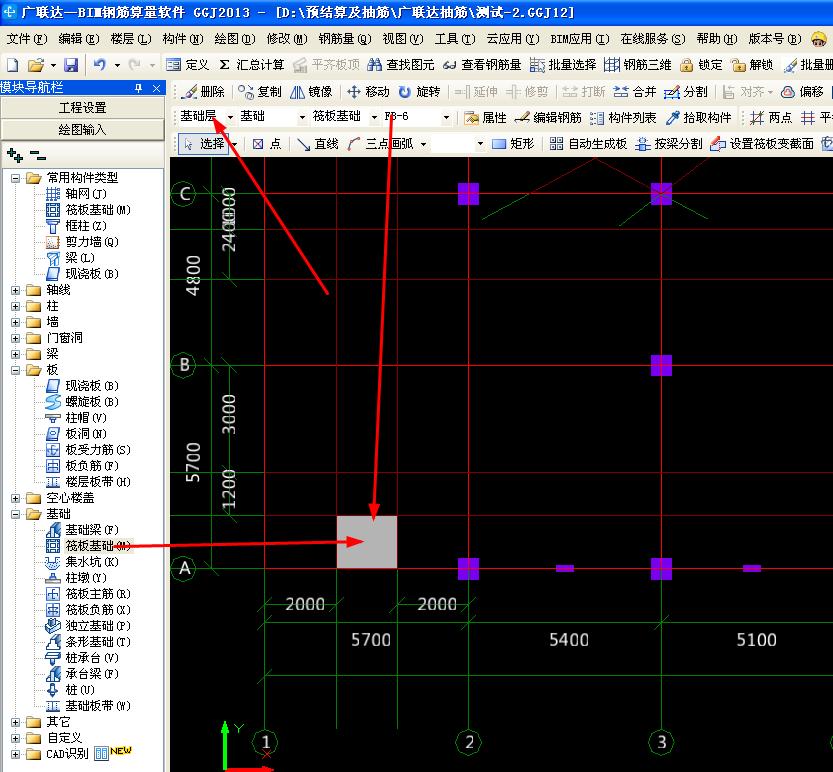Run 汇总计算 summary calculation
833x772 pixels.
click(252, 65)
